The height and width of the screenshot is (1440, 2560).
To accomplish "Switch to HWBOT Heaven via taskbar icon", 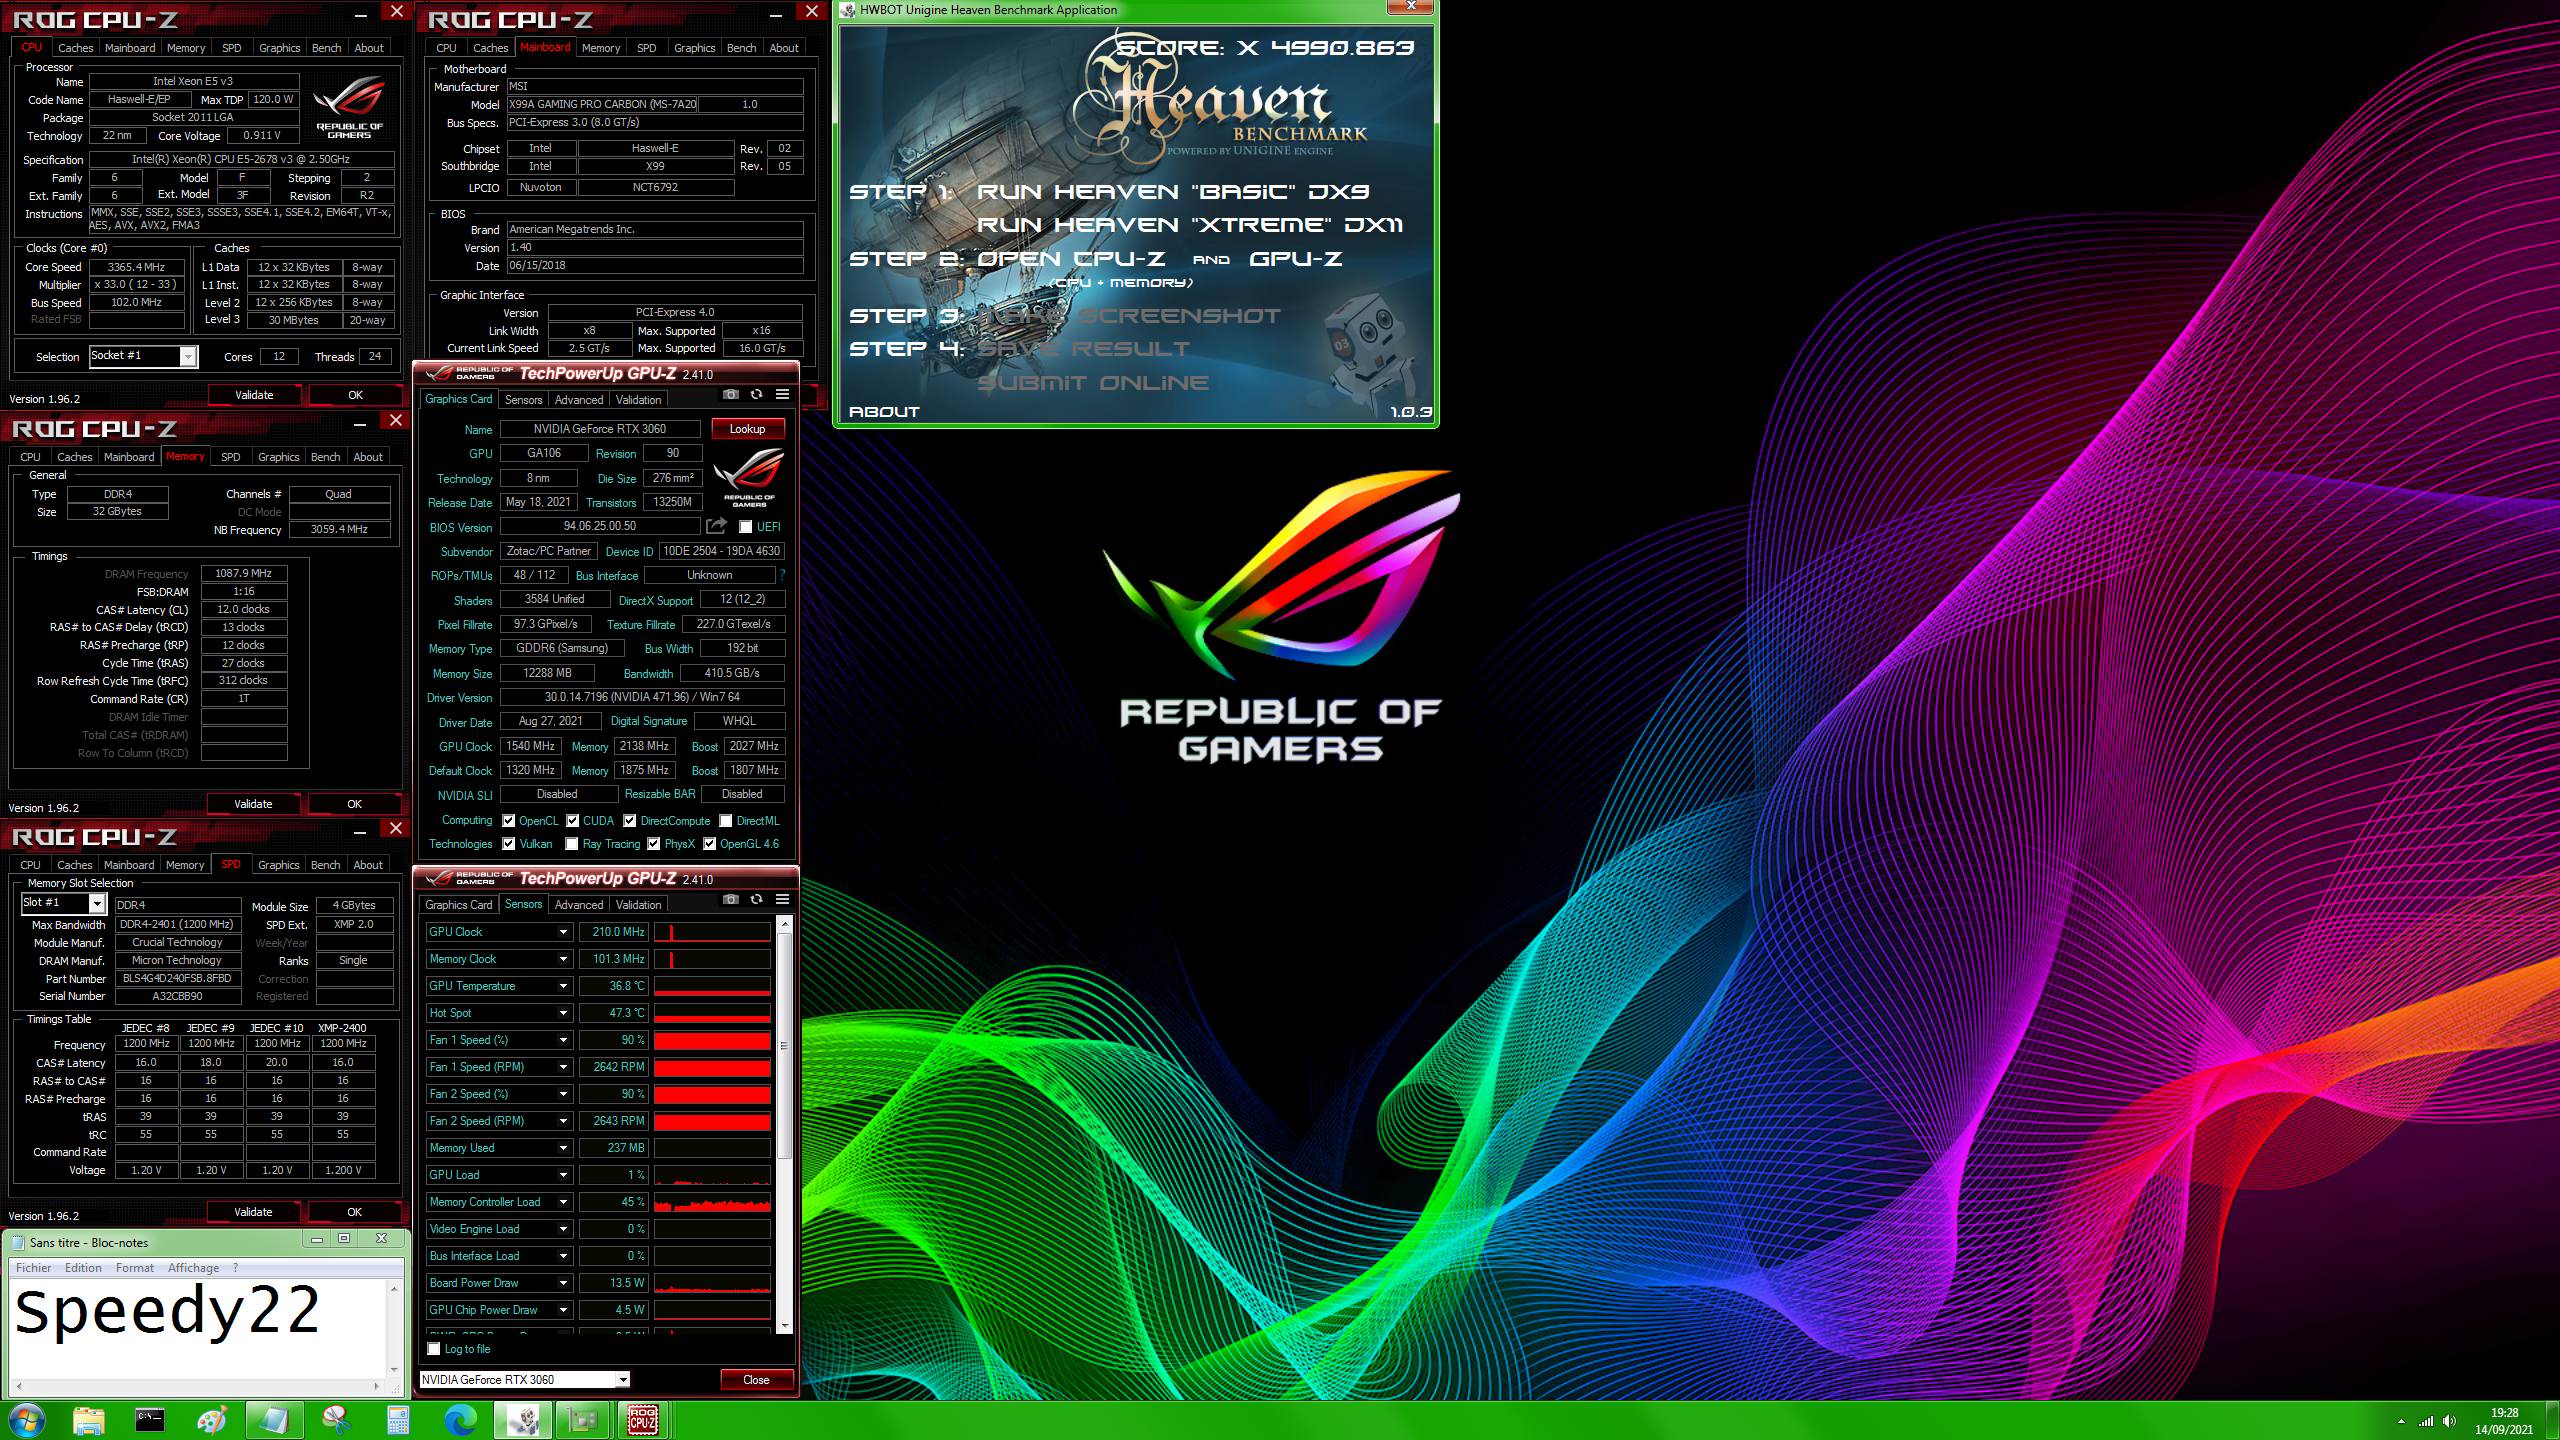I will [x=522, y=1420].
